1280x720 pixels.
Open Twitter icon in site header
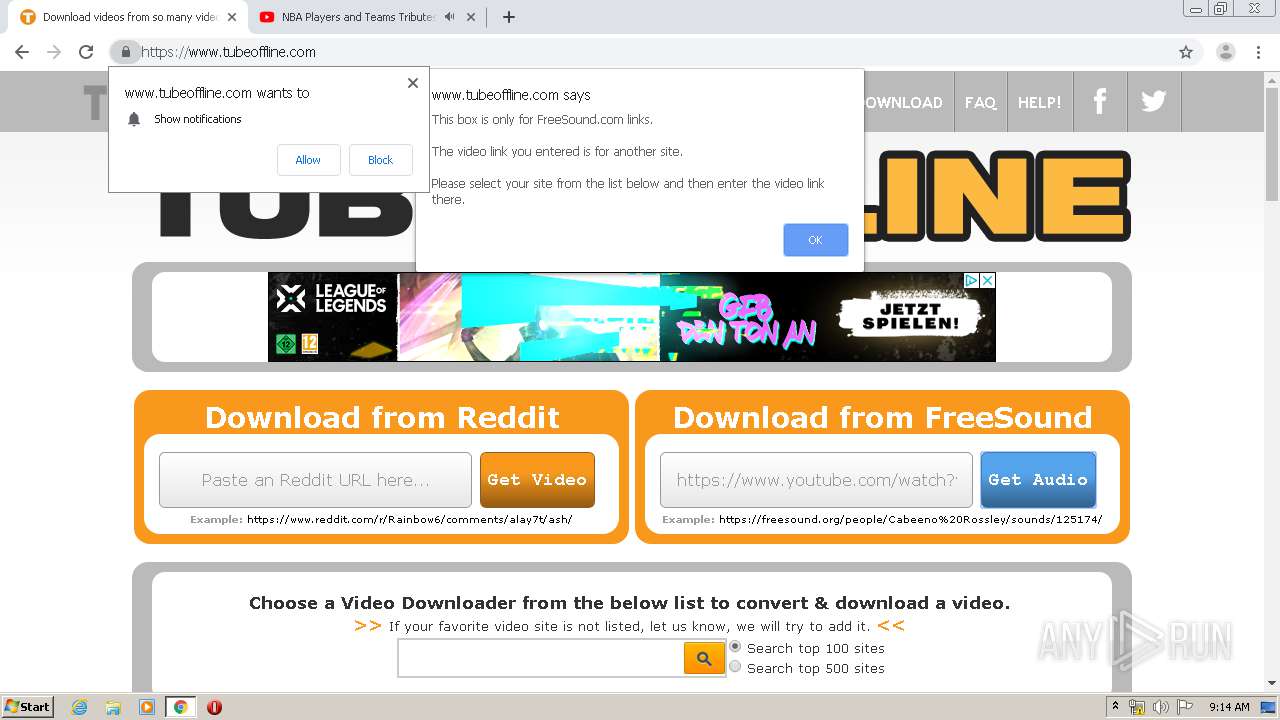tap(1154, 101)
